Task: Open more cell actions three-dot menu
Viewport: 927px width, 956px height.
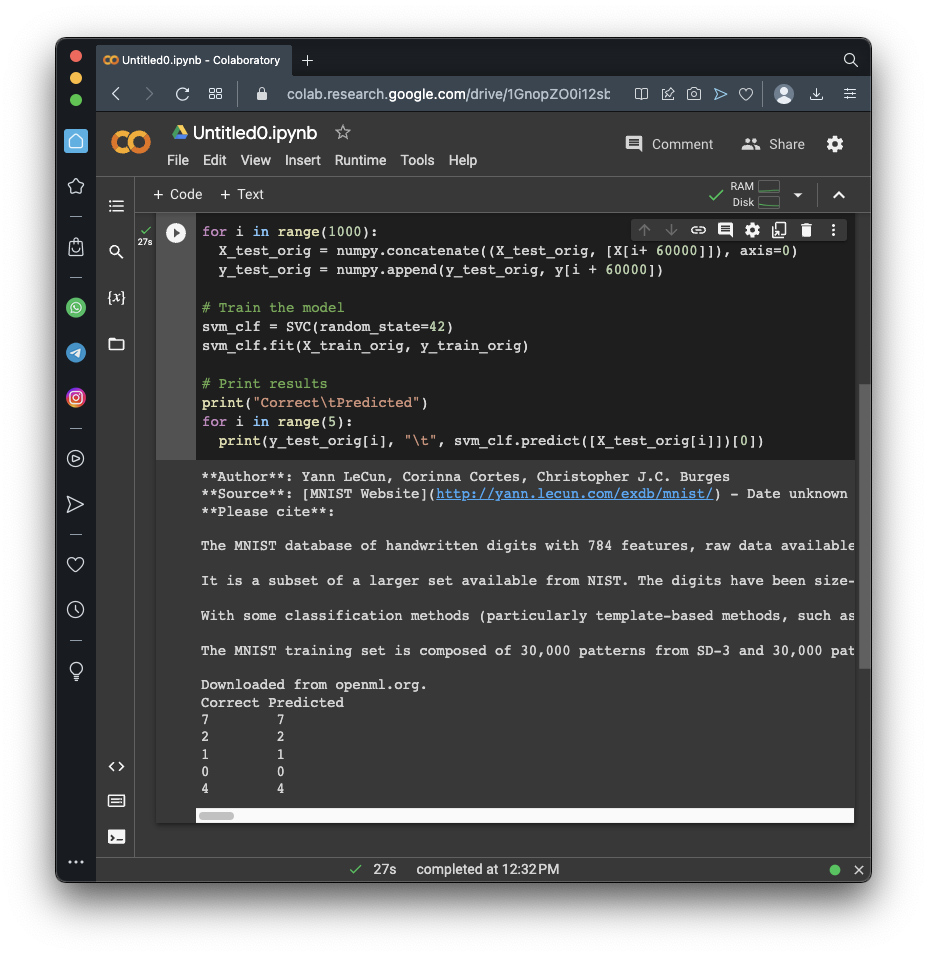Action: pos(833,230)
